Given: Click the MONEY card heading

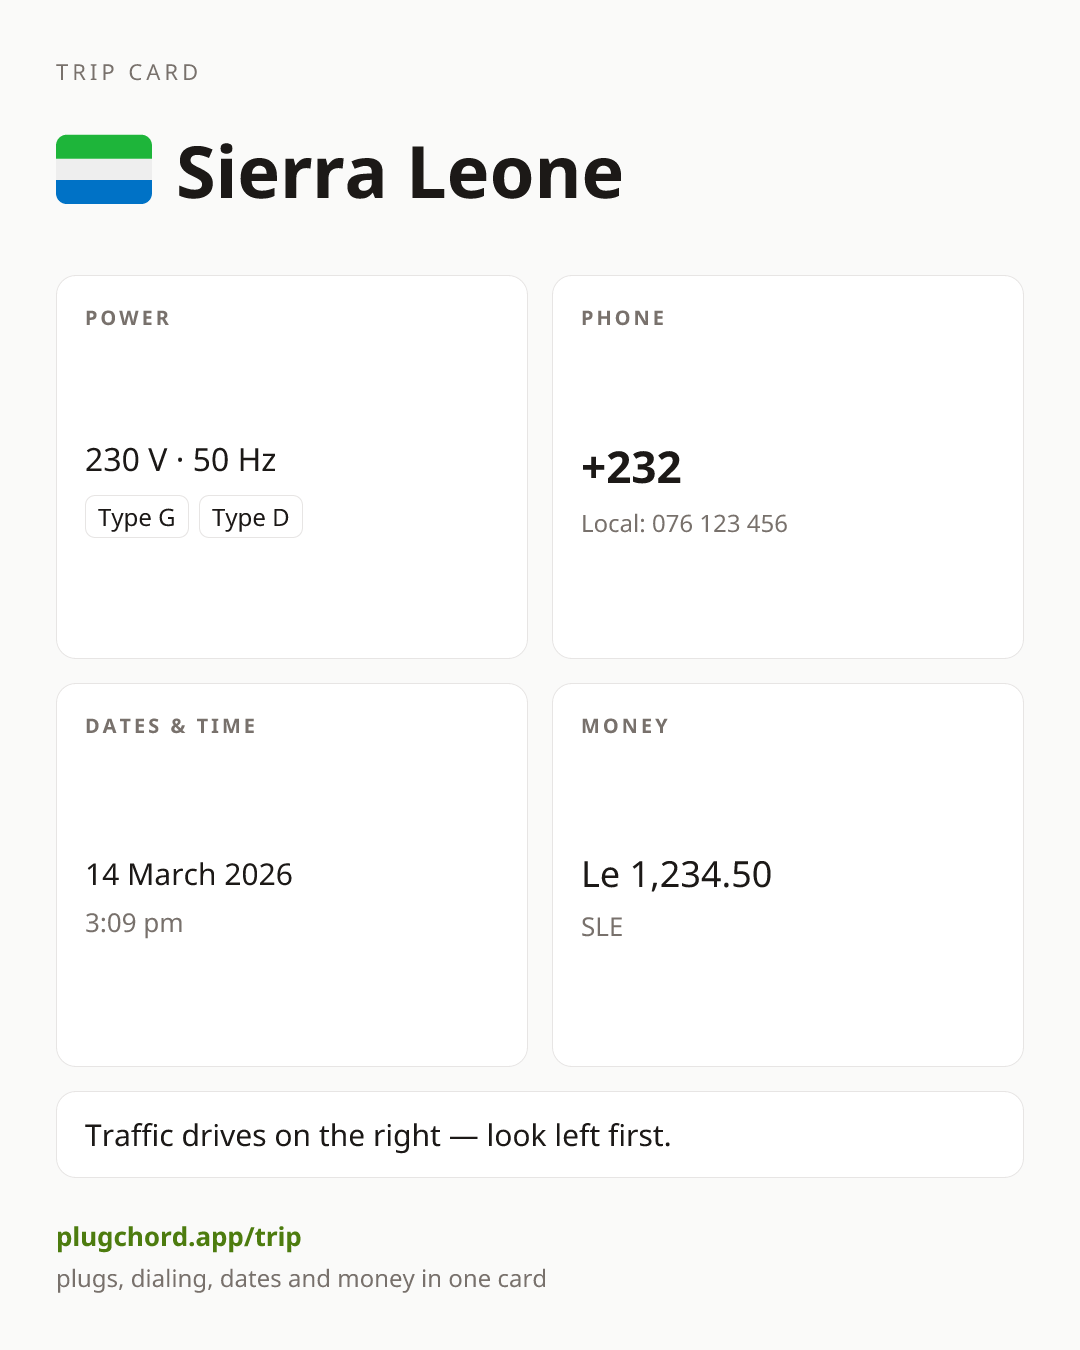Looking at the screenshot, I should [x=625, y=726].
